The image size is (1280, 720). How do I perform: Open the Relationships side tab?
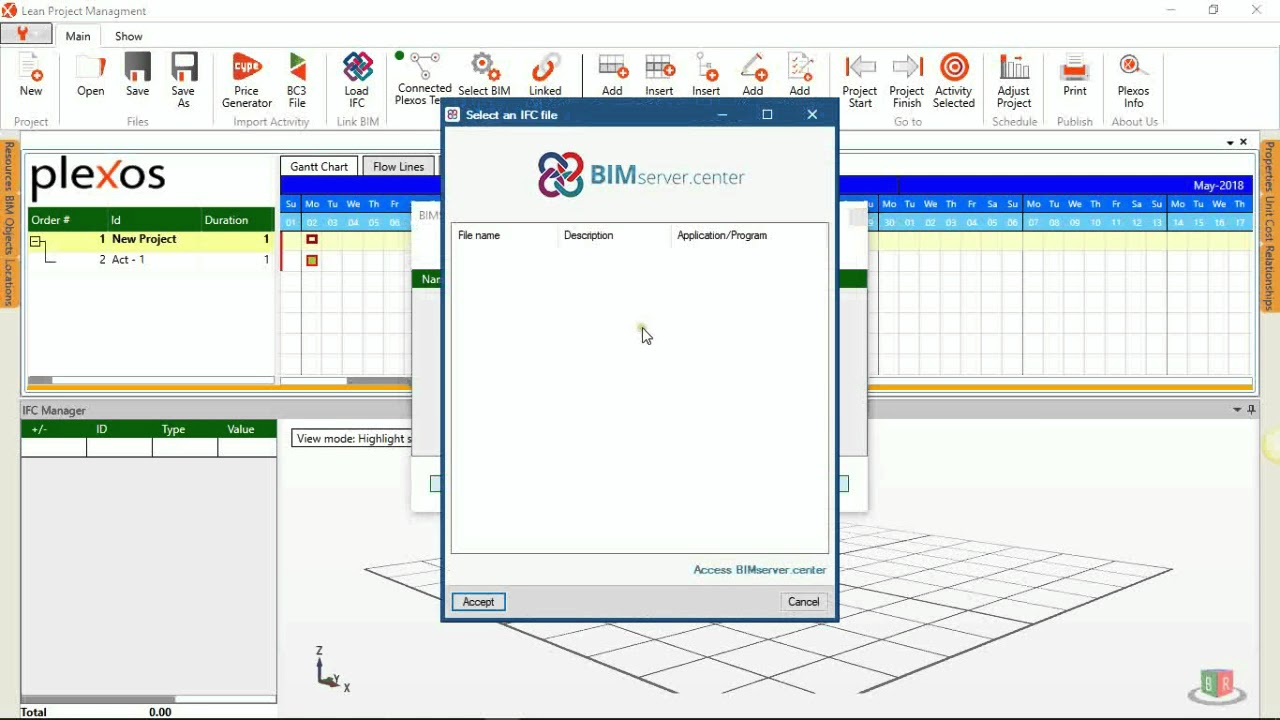click(x=1270, y=278)
